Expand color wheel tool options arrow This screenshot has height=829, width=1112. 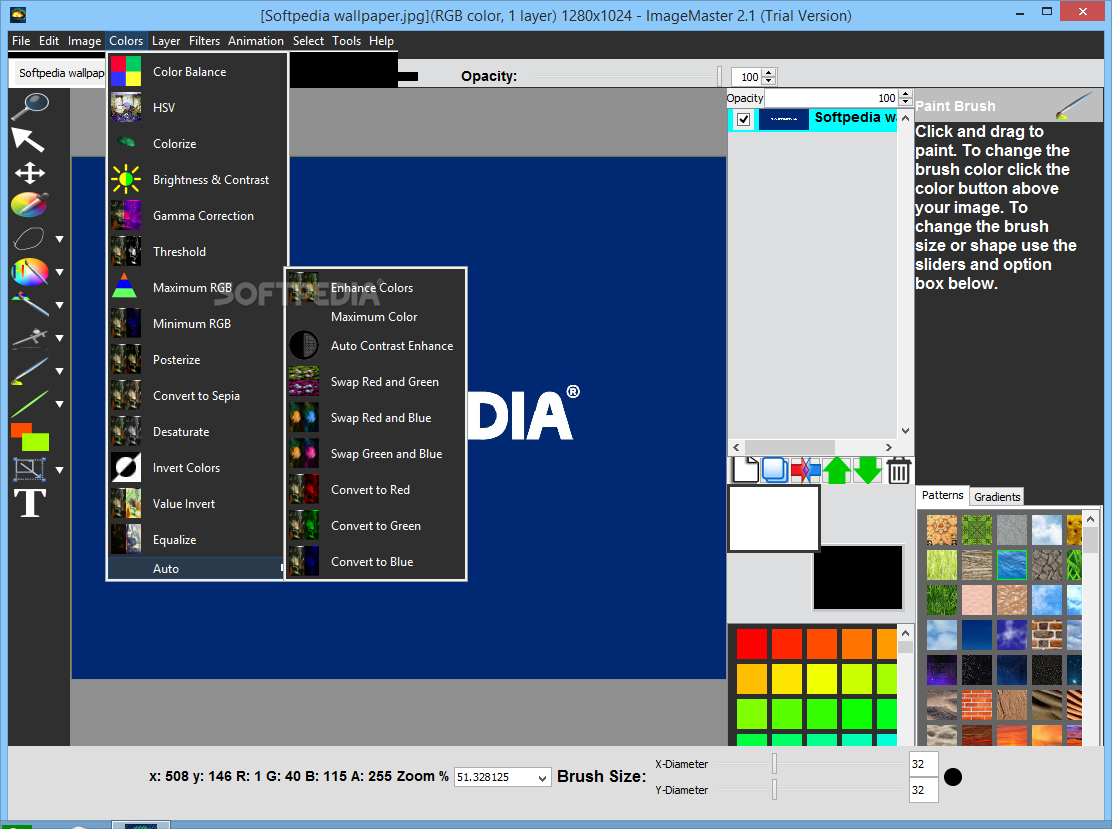(x=60, y=272)
